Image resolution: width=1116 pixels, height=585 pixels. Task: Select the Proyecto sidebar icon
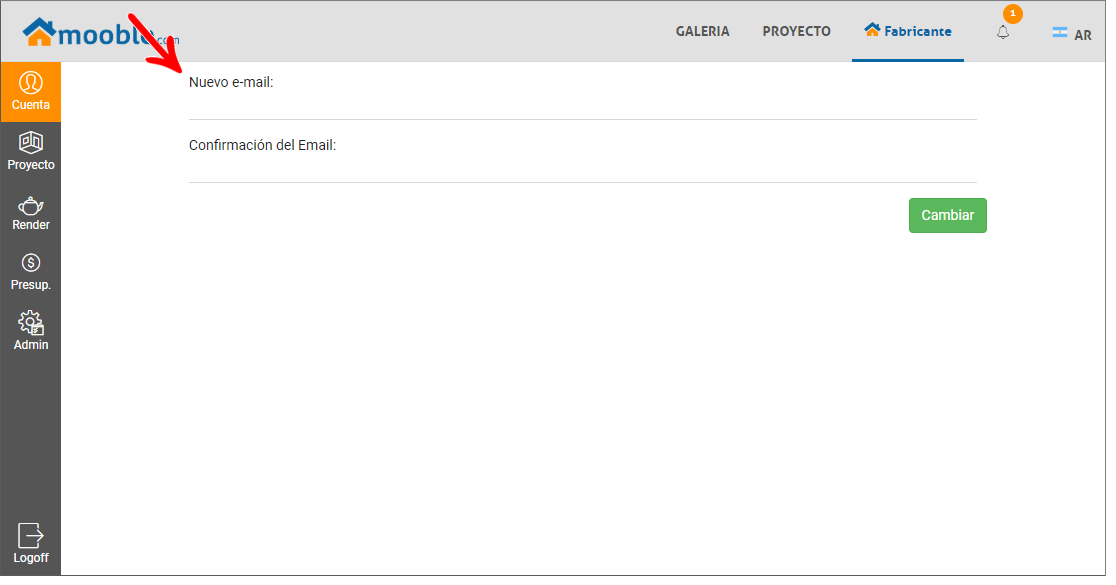[x=31, y=142]
